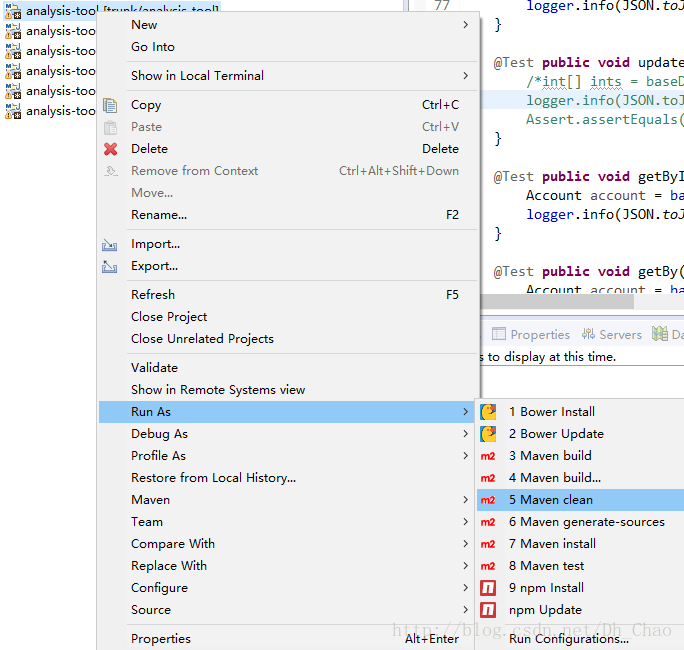This screenshot has width=684, height=650.
Task: Expand Show in Local Terminal submenu arrow
Action: [x=465, y=75]
